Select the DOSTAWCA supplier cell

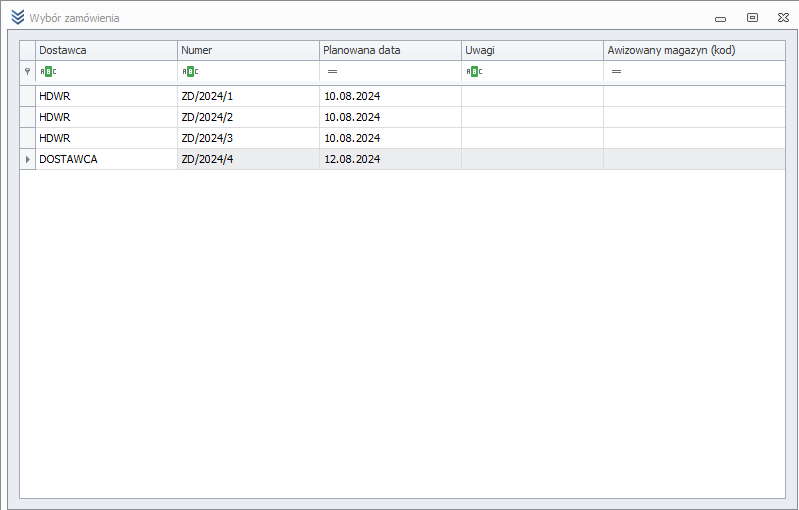click(106, 159)
